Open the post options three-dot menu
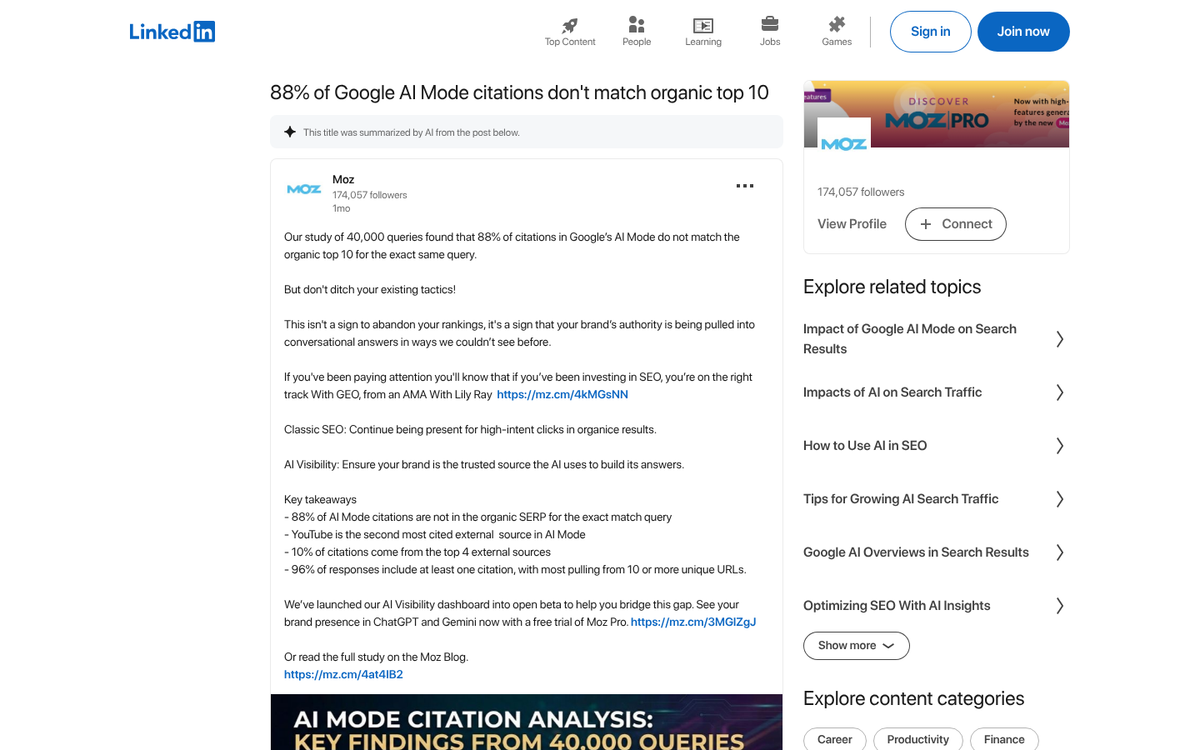 pyautogui.click(x=745, y=186)
